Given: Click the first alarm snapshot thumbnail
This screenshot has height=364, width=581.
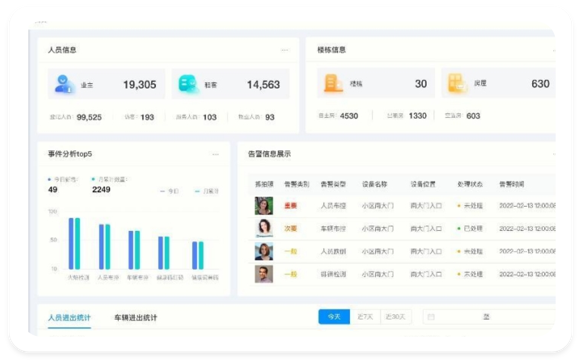Looking at the screenshot, I should click(264, 206).
